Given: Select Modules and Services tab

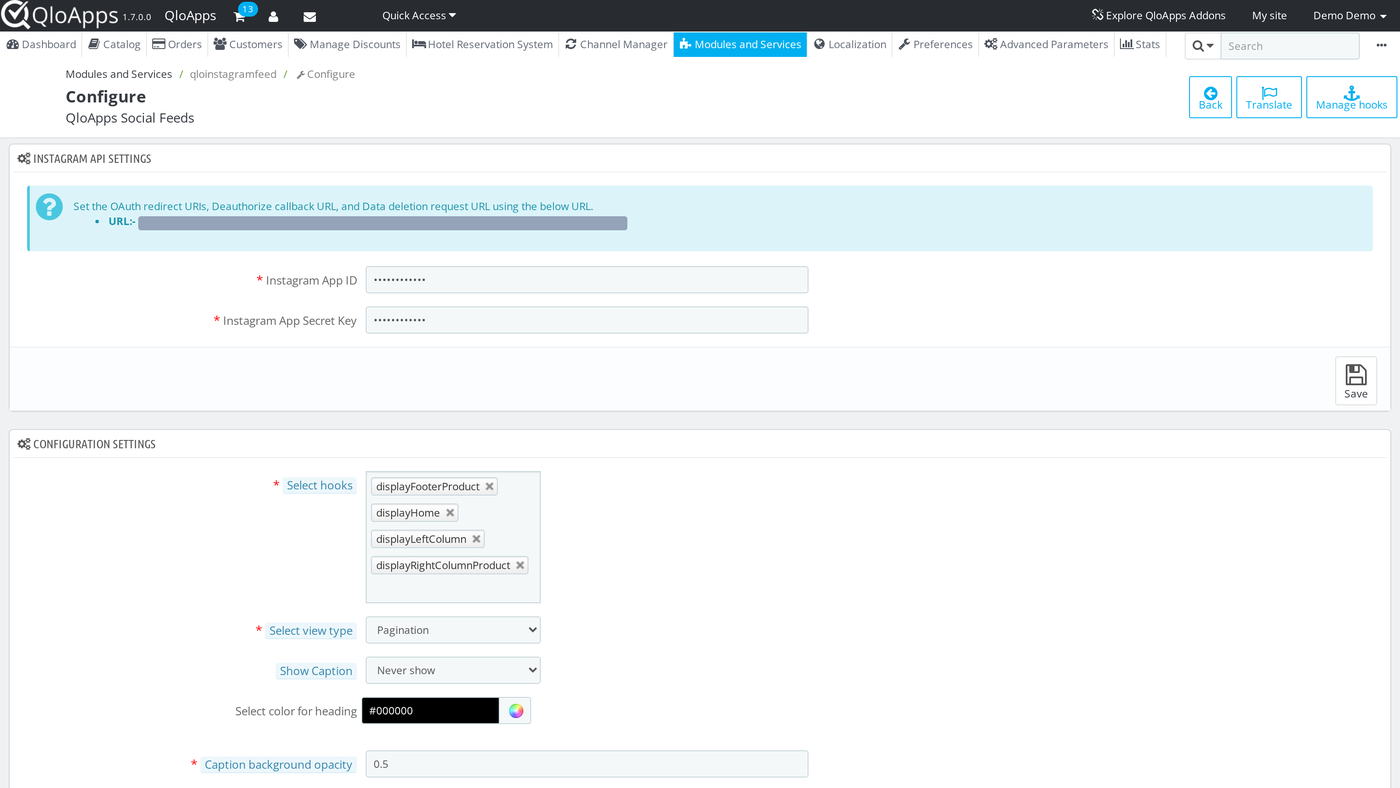Looking at the screenshot, I should tap(740, 45).
